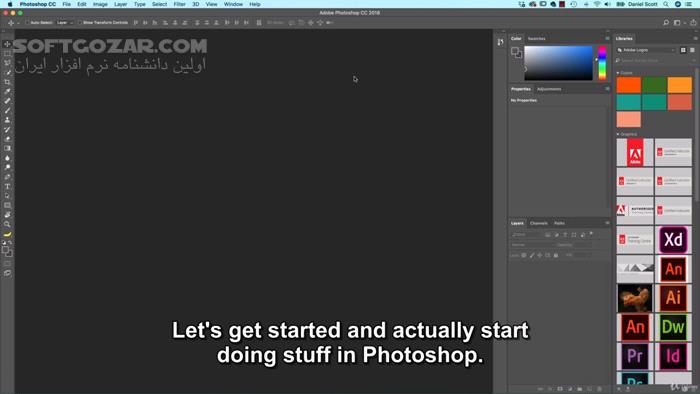The image size is (700, 394).
Task: Select the Move tool in the toolbar
Action: tap(7, 44)
